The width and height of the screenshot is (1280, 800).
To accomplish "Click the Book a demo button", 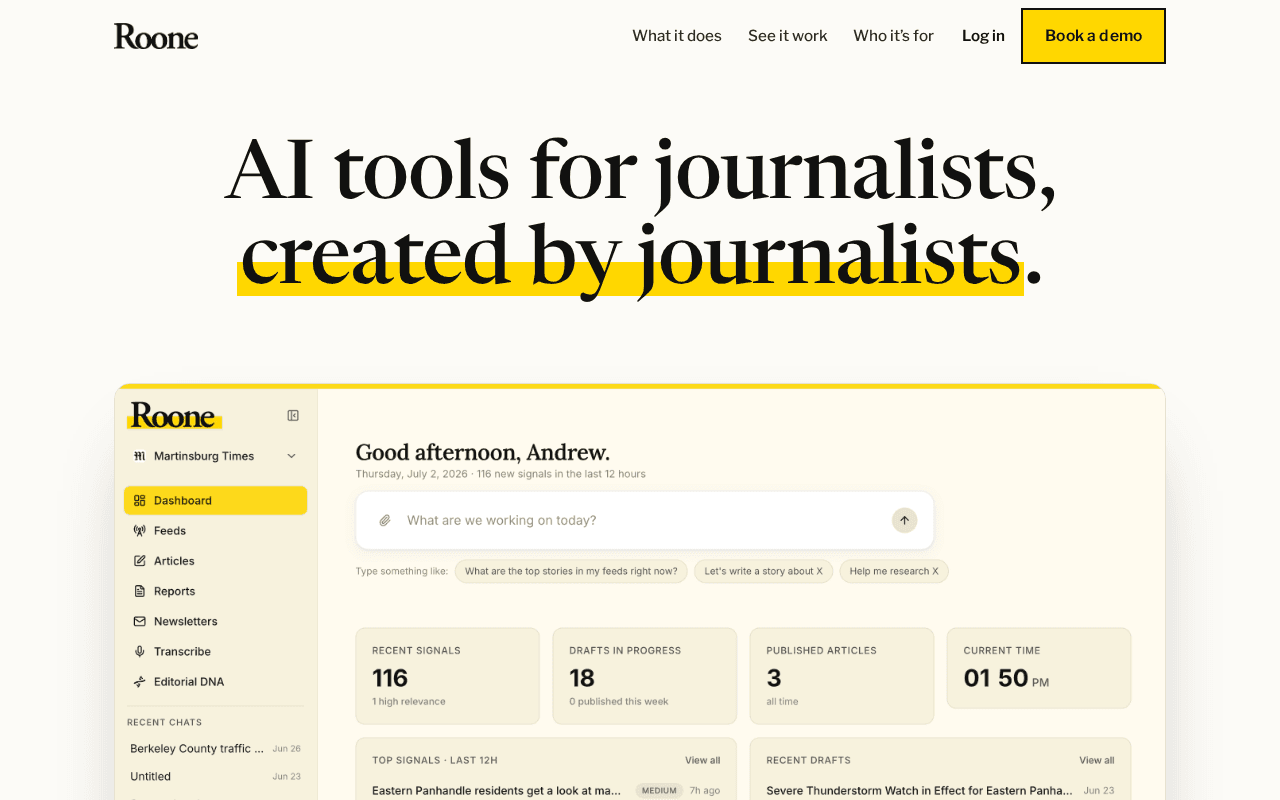I will (1093, 36).
